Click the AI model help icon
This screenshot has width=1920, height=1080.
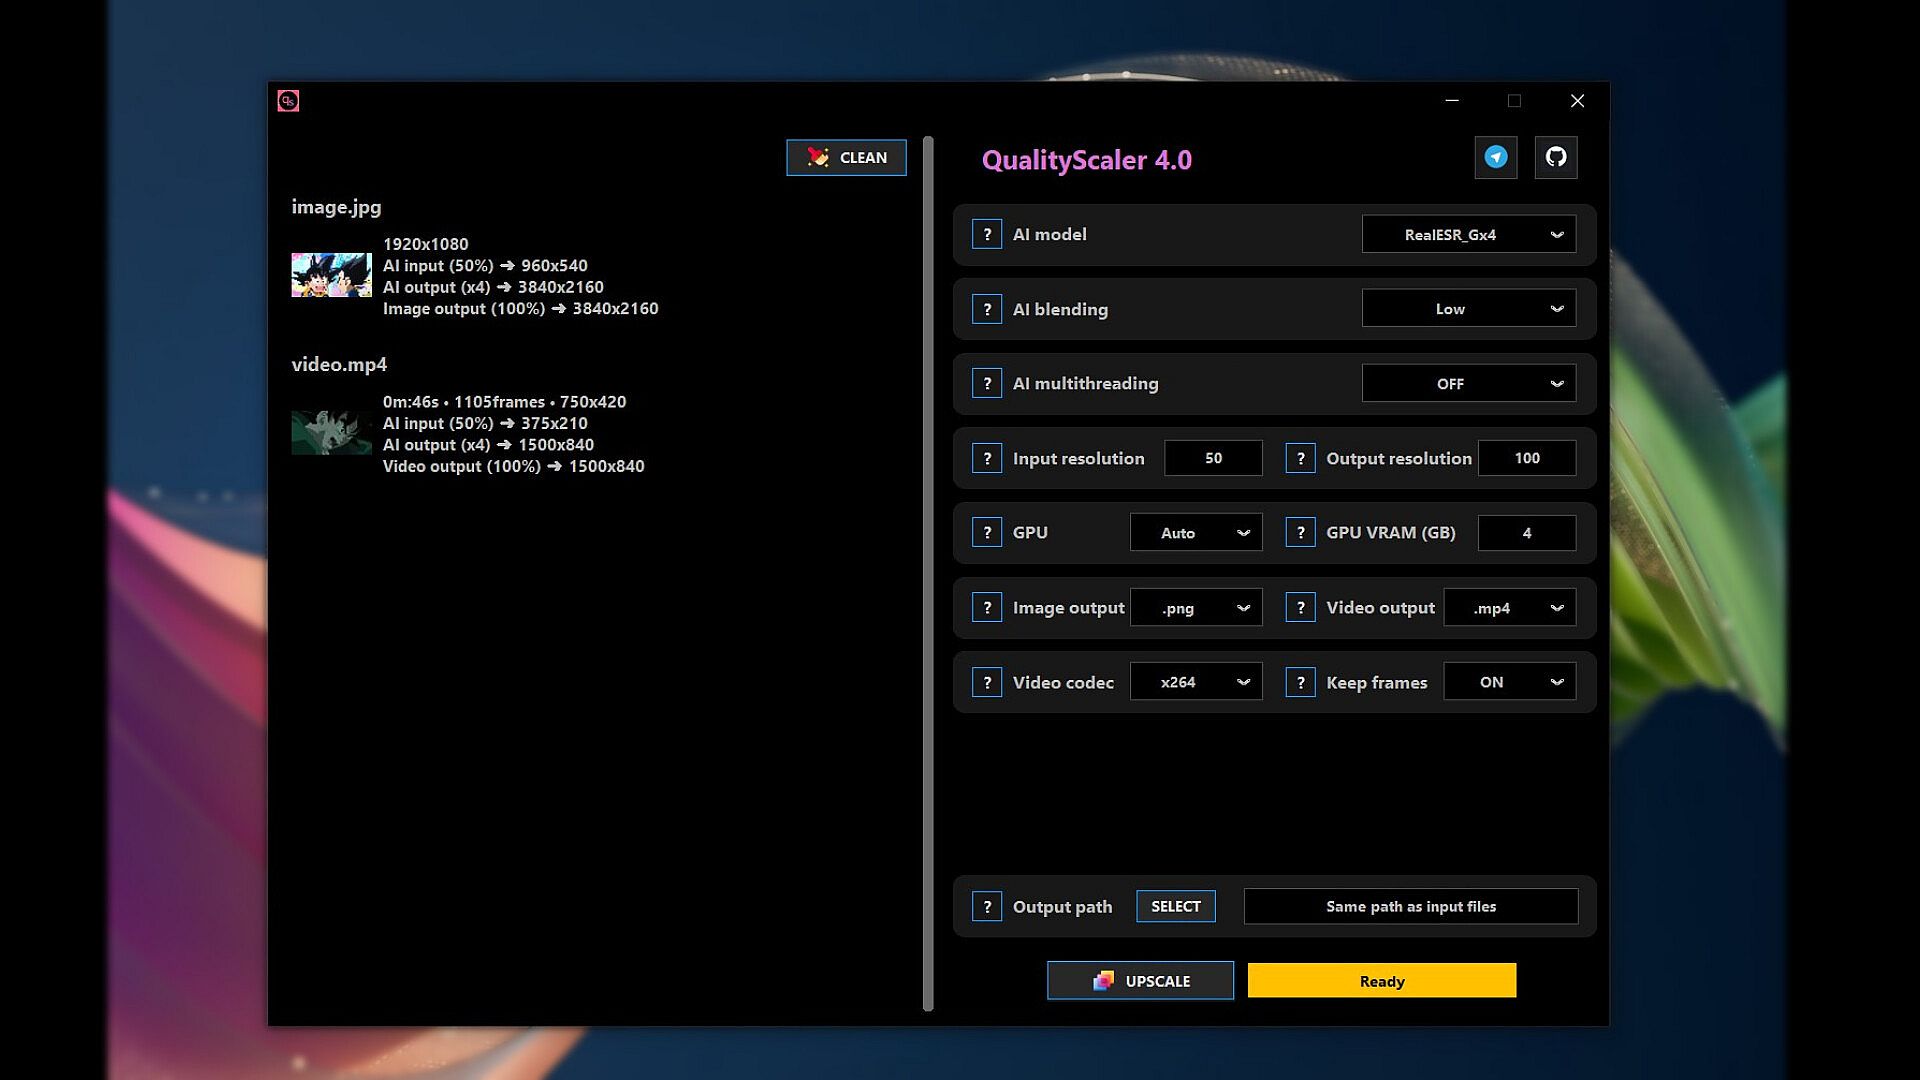pyautogui.click(x=986, y=234)
